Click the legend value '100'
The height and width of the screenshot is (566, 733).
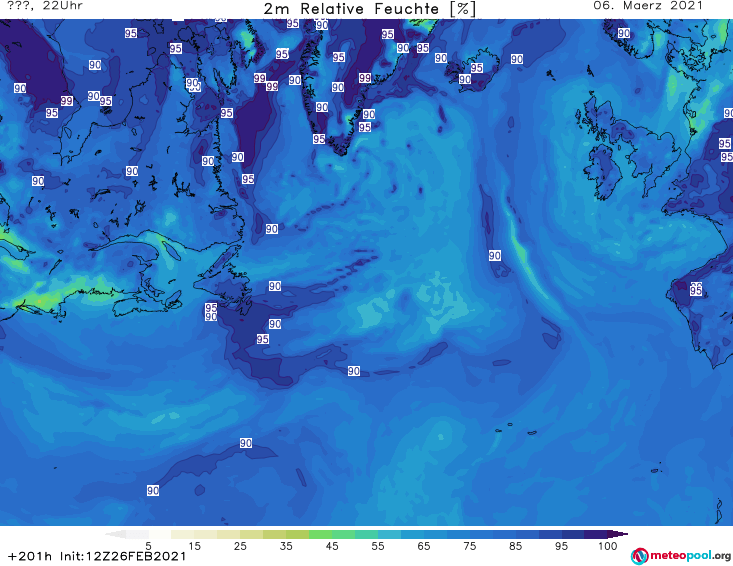point(608,546)
